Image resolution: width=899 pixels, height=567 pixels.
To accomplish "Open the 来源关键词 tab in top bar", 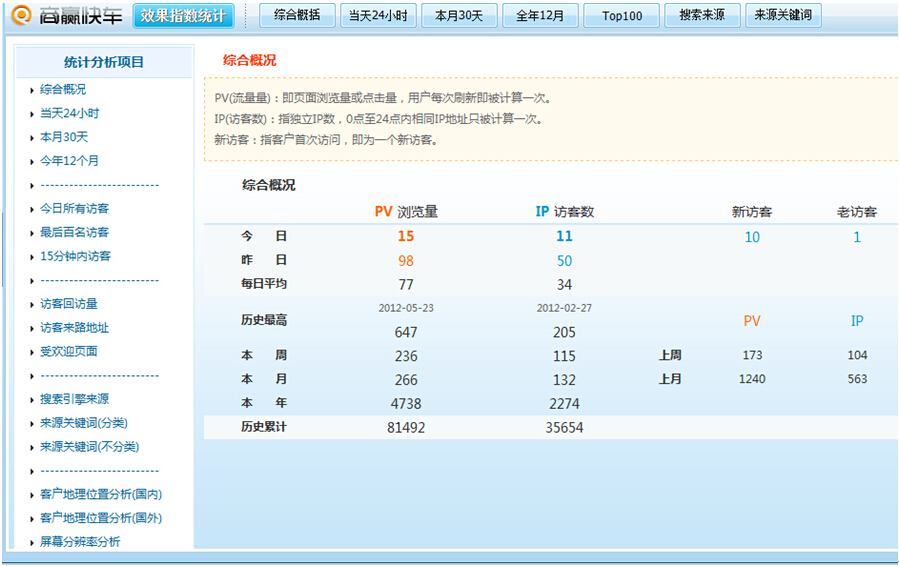I will click(783, 16).
